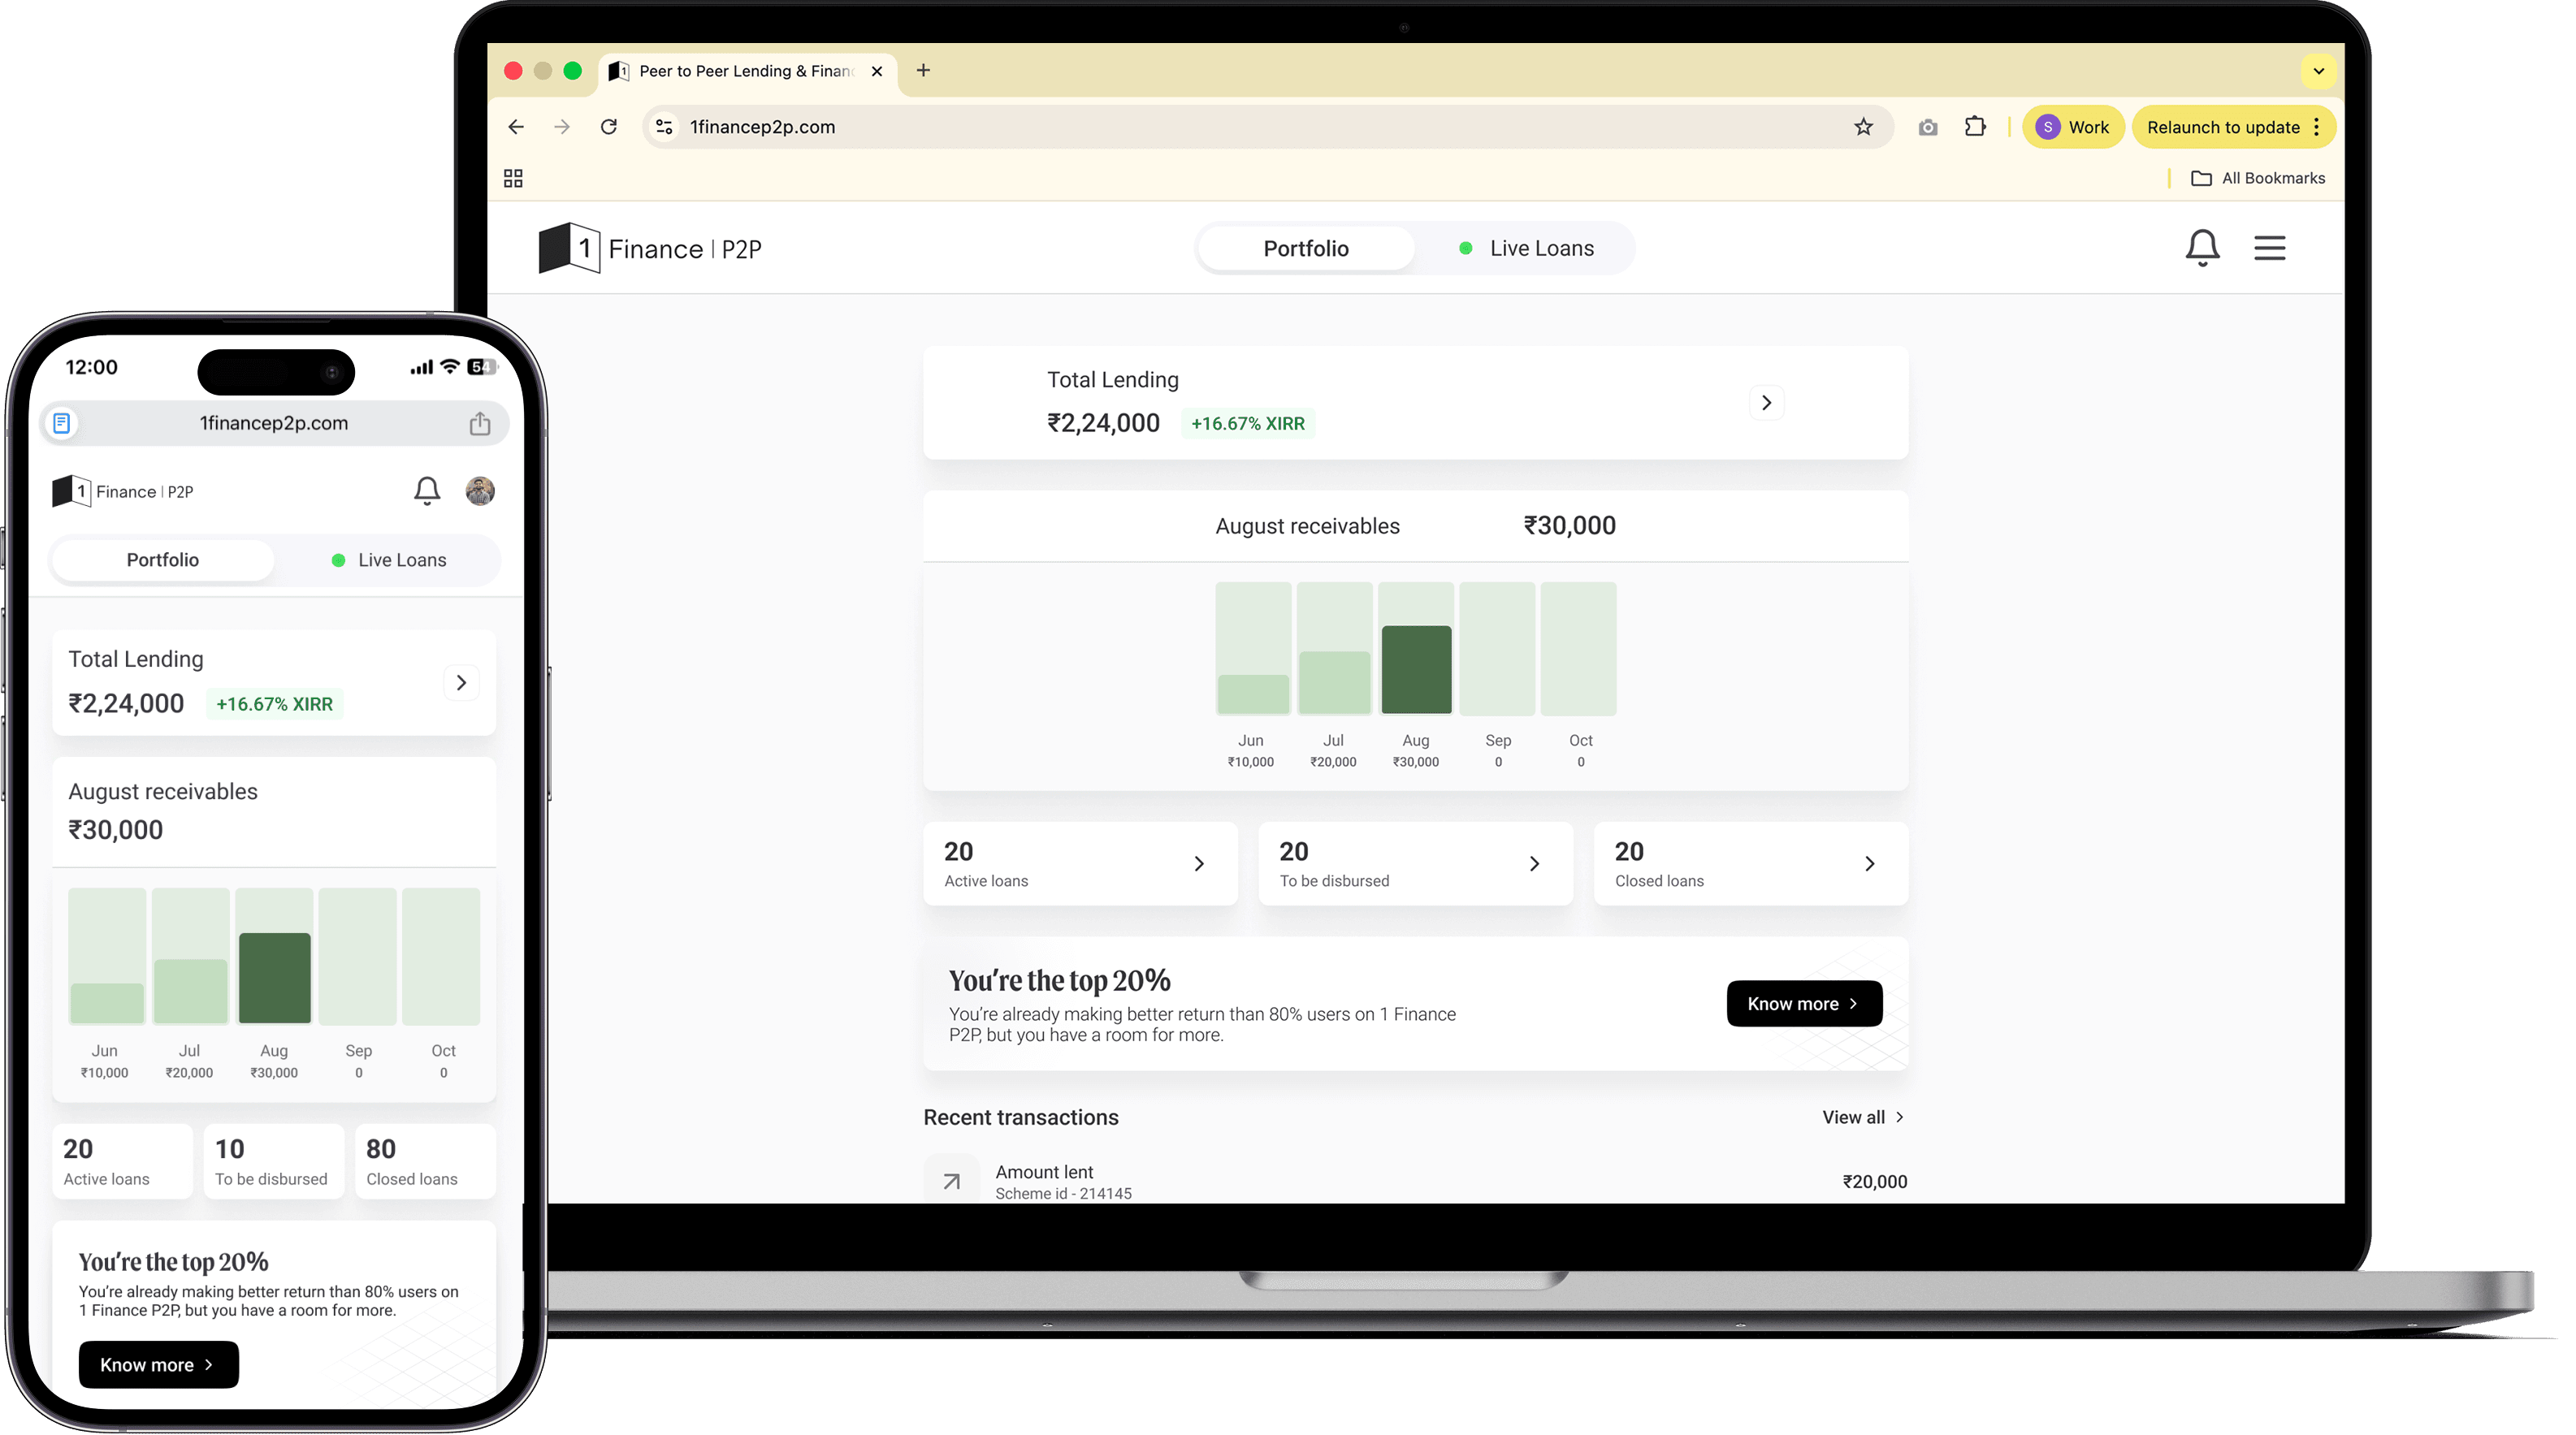
Task: Tap the notifications bell on phone
Action: 427,491
